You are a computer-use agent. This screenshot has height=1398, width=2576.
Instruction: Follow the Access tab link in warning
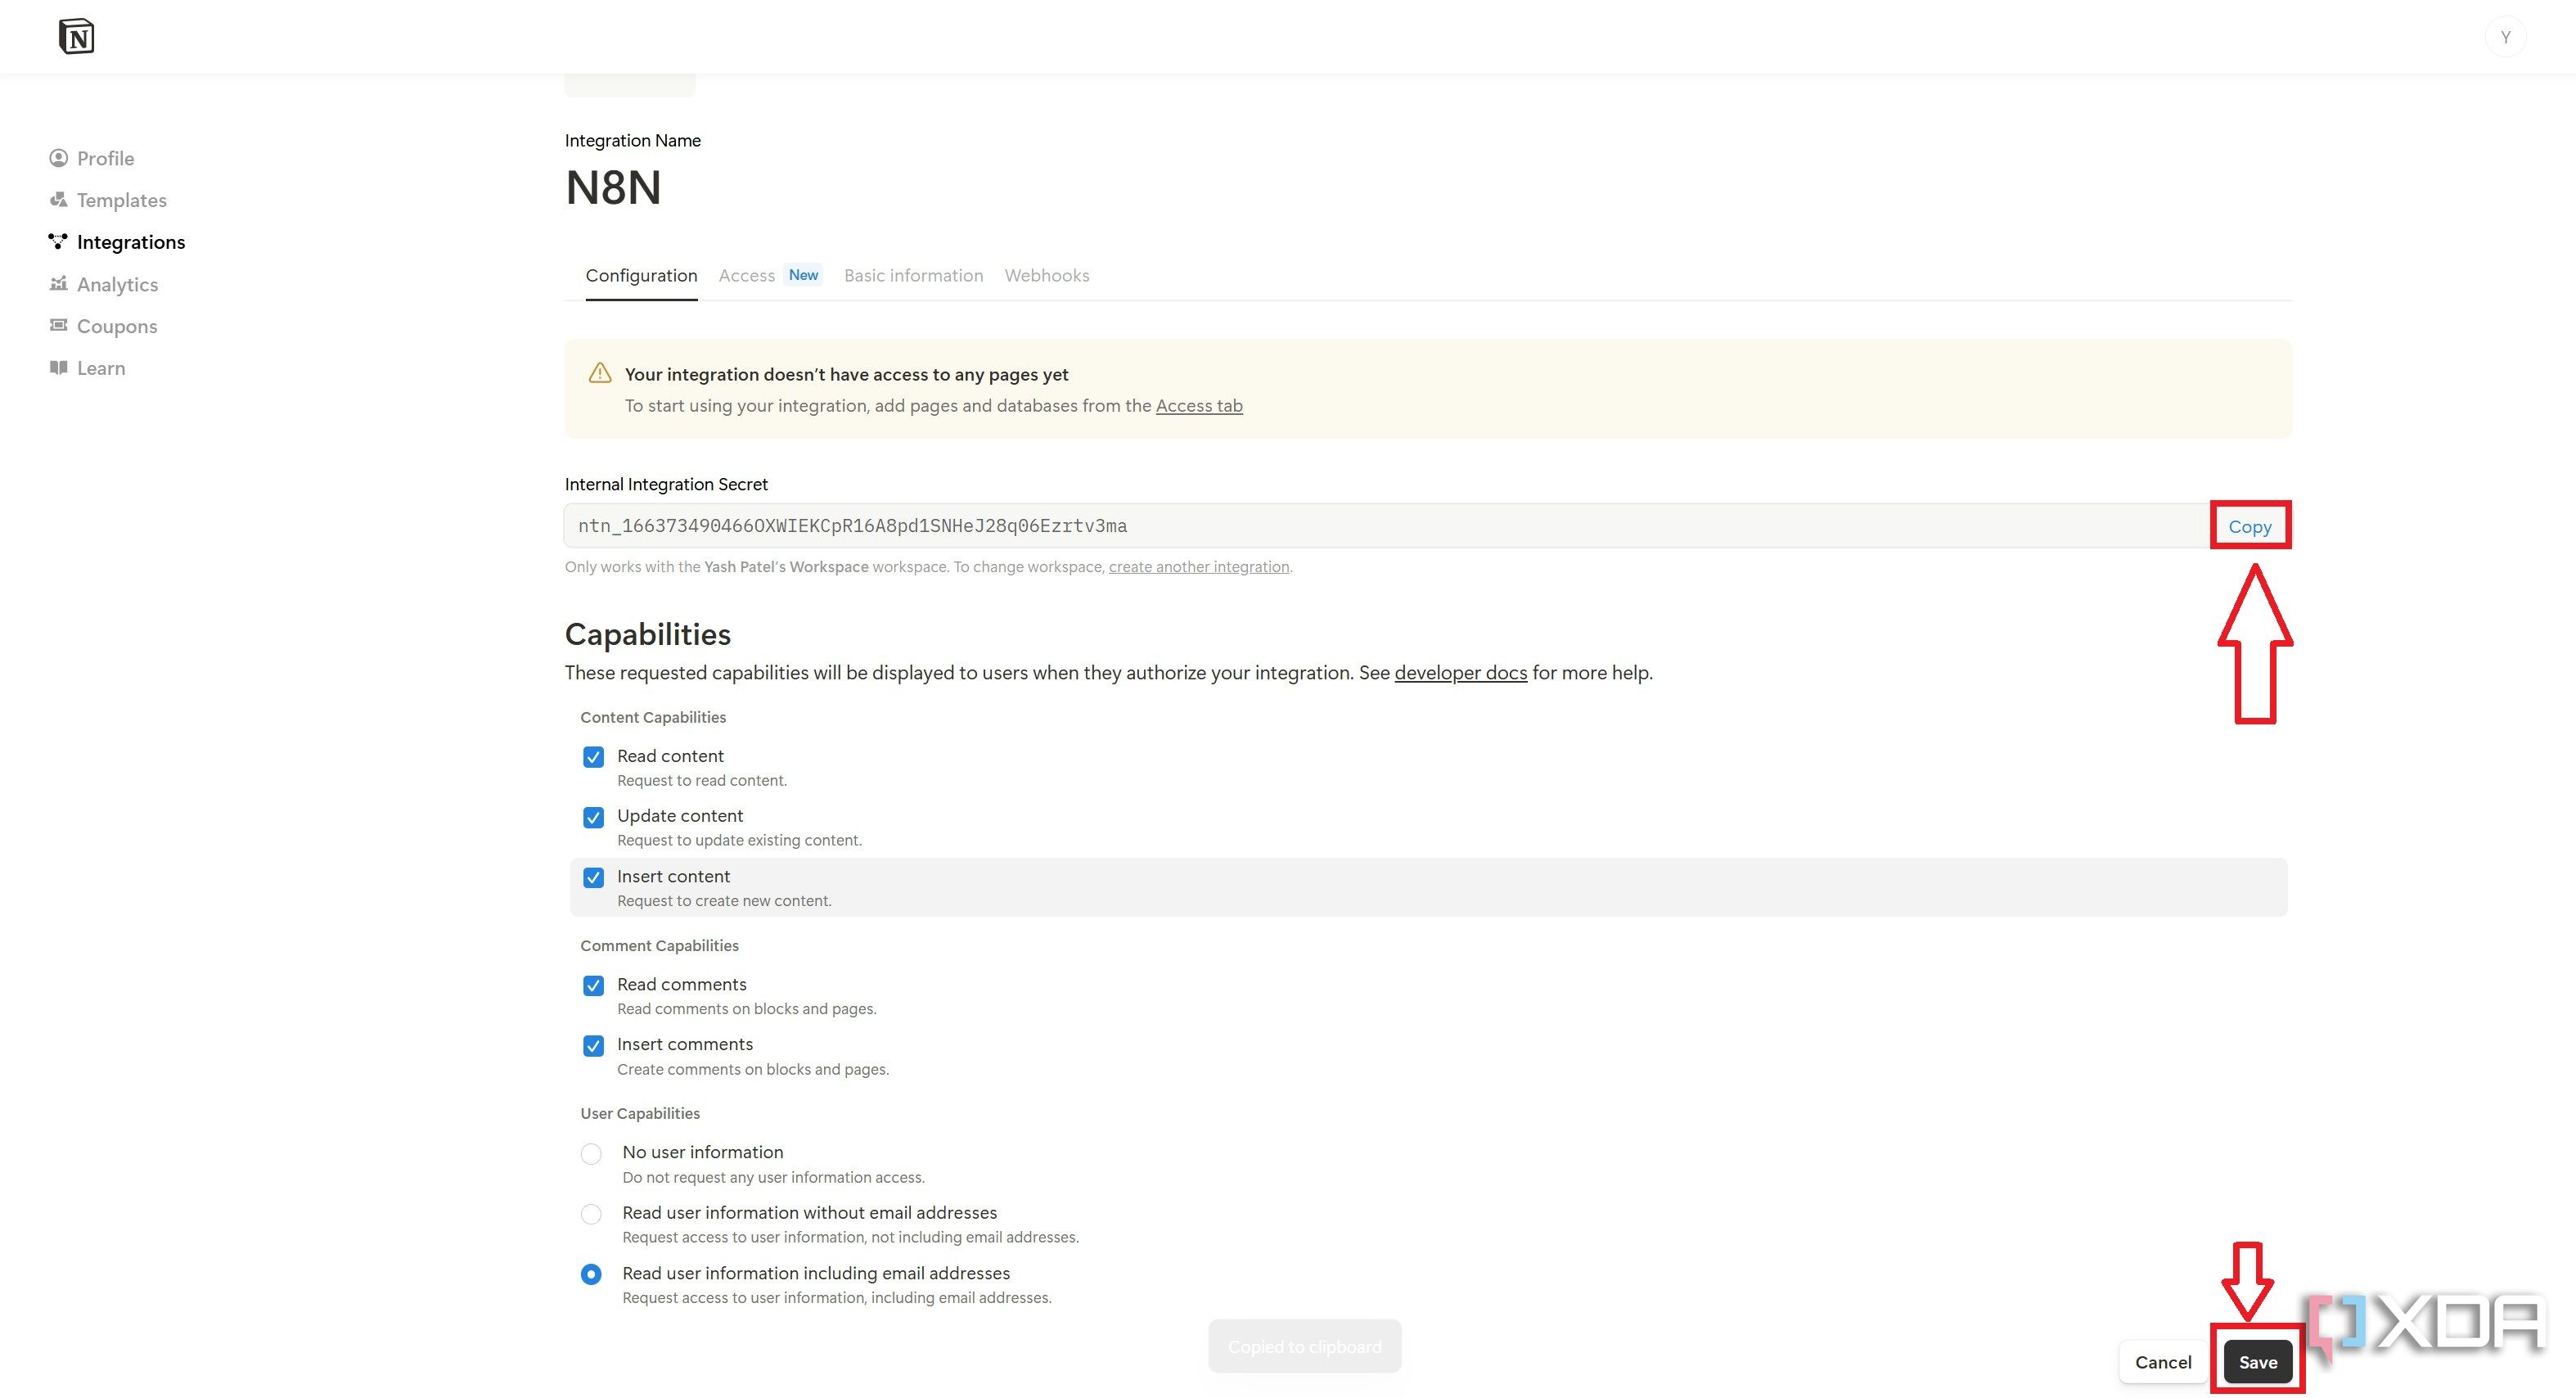pos(1199,406)
